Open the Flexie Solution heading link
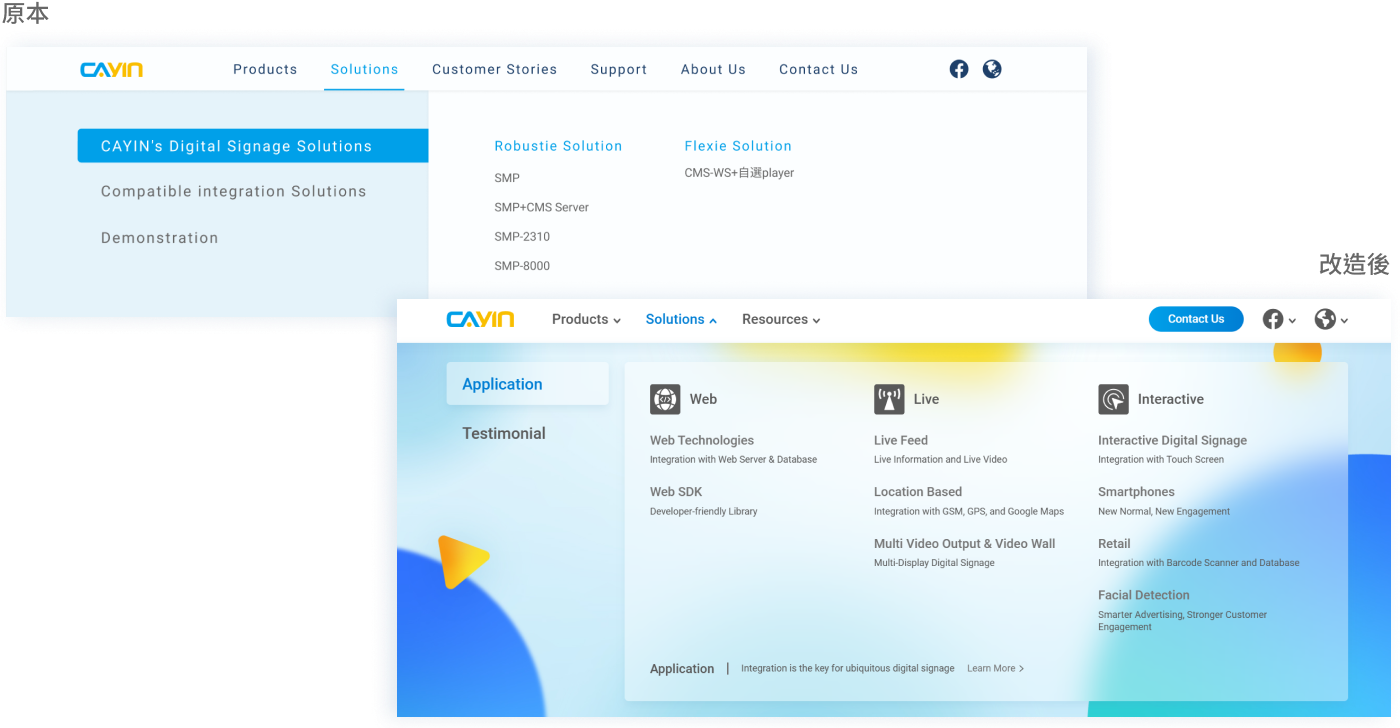 pyautogui.click(x=738, y=146)
